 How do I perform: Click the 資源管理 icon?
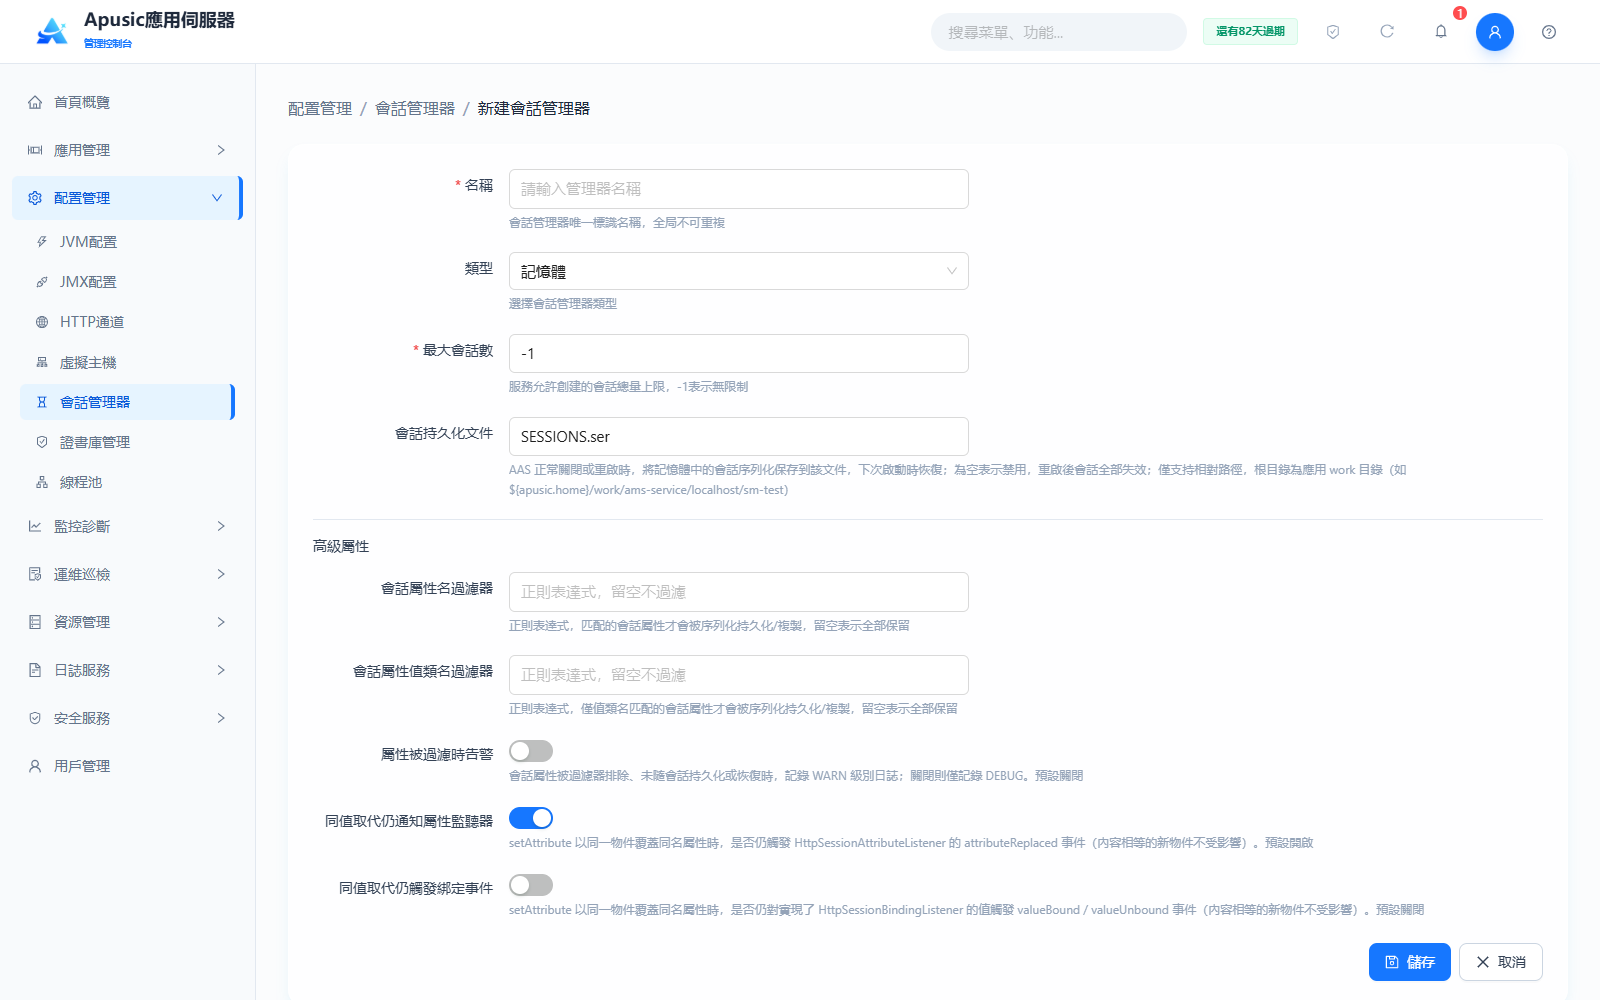pos(35,622)
